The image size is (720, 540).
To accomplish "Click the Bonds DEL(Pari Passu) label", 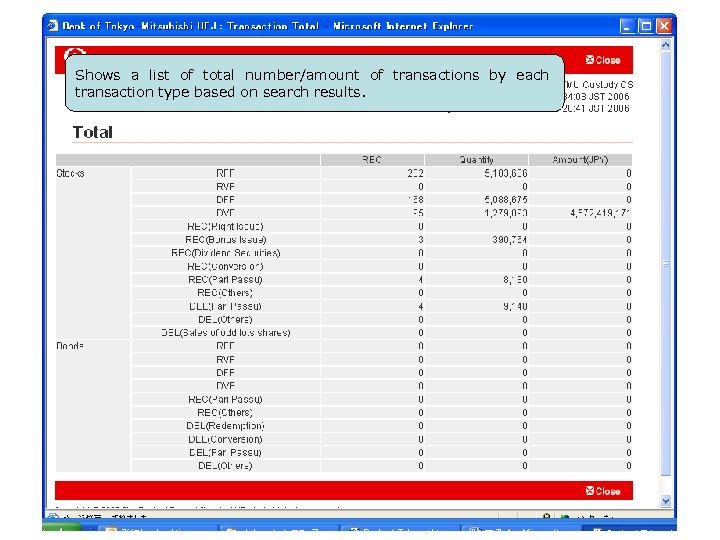I will 225,452.
